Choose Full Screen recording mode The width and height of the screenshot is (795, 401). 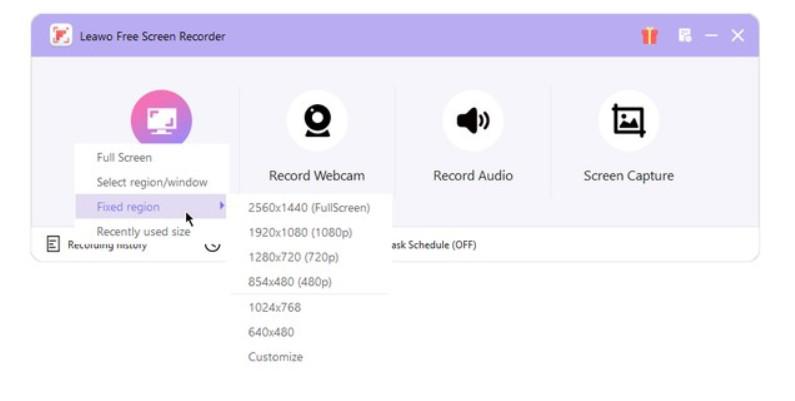124,157
